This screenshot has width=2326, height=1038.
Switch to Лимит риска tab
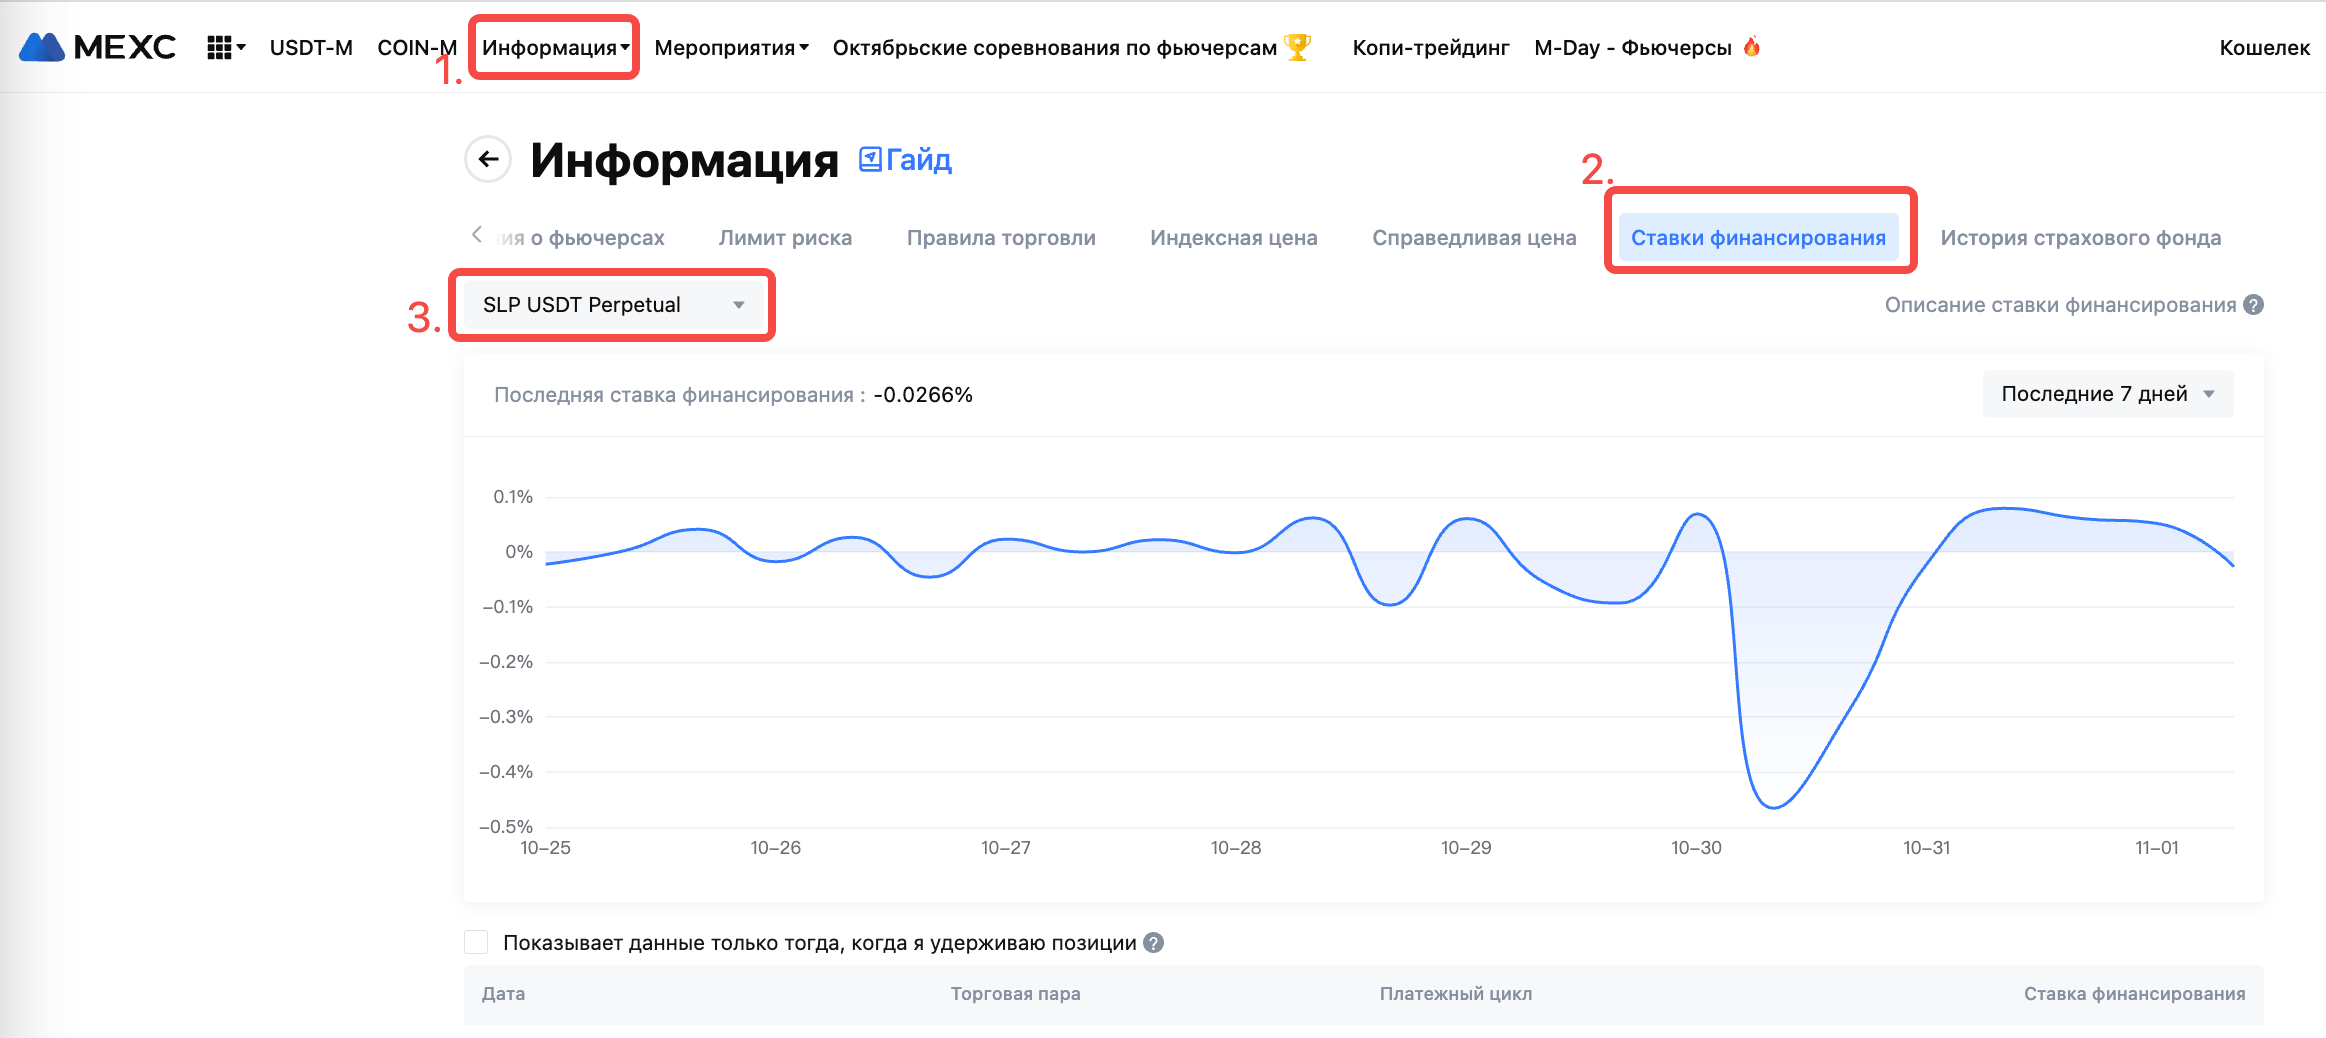tap(785, 238)
